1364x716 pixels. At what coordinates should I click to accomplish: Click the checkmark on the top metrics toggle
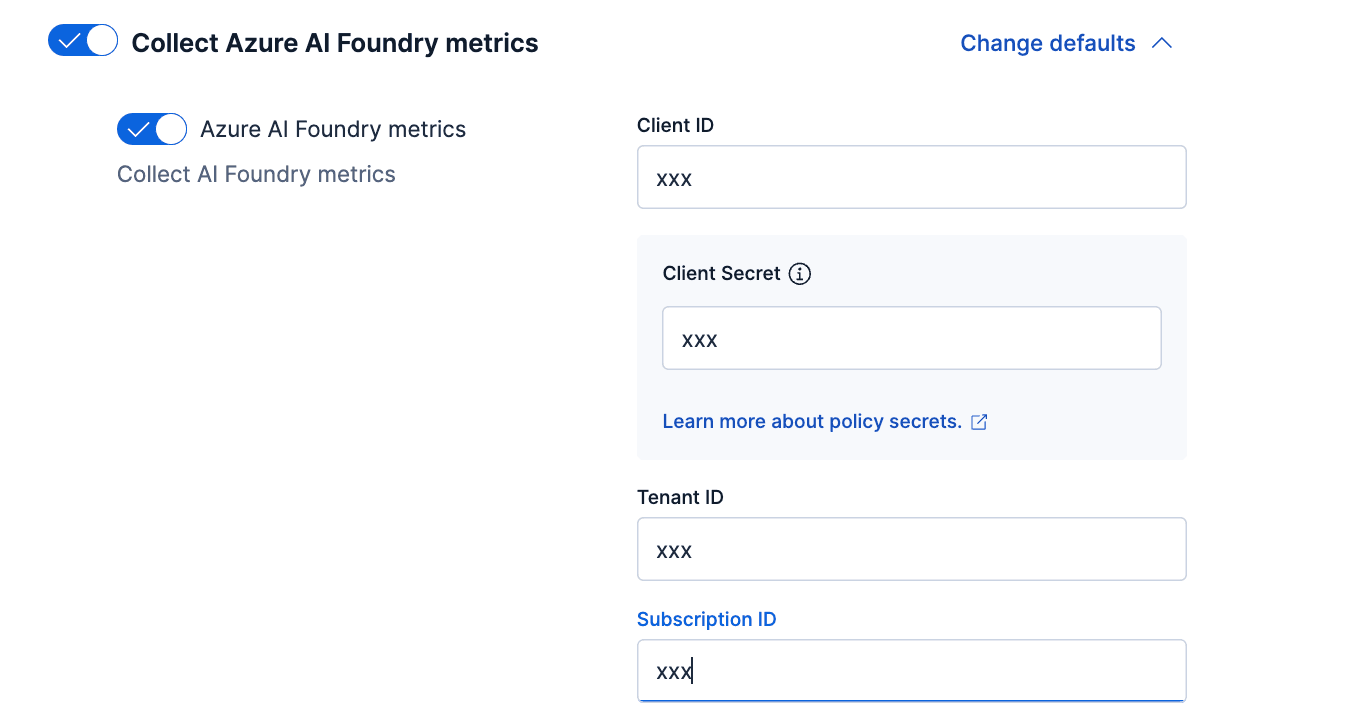(71, 40)
